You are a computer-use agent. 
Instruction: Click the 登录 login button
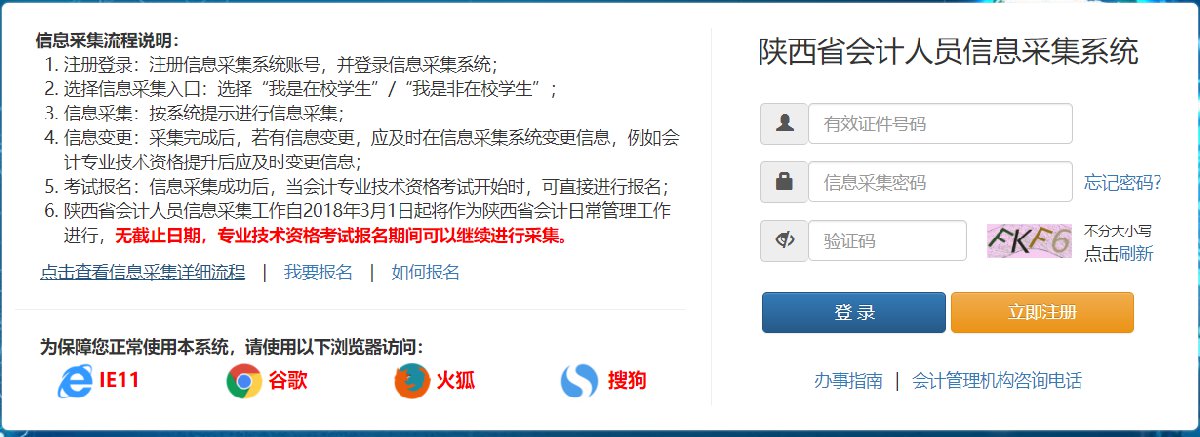click(x=854, y=312)
